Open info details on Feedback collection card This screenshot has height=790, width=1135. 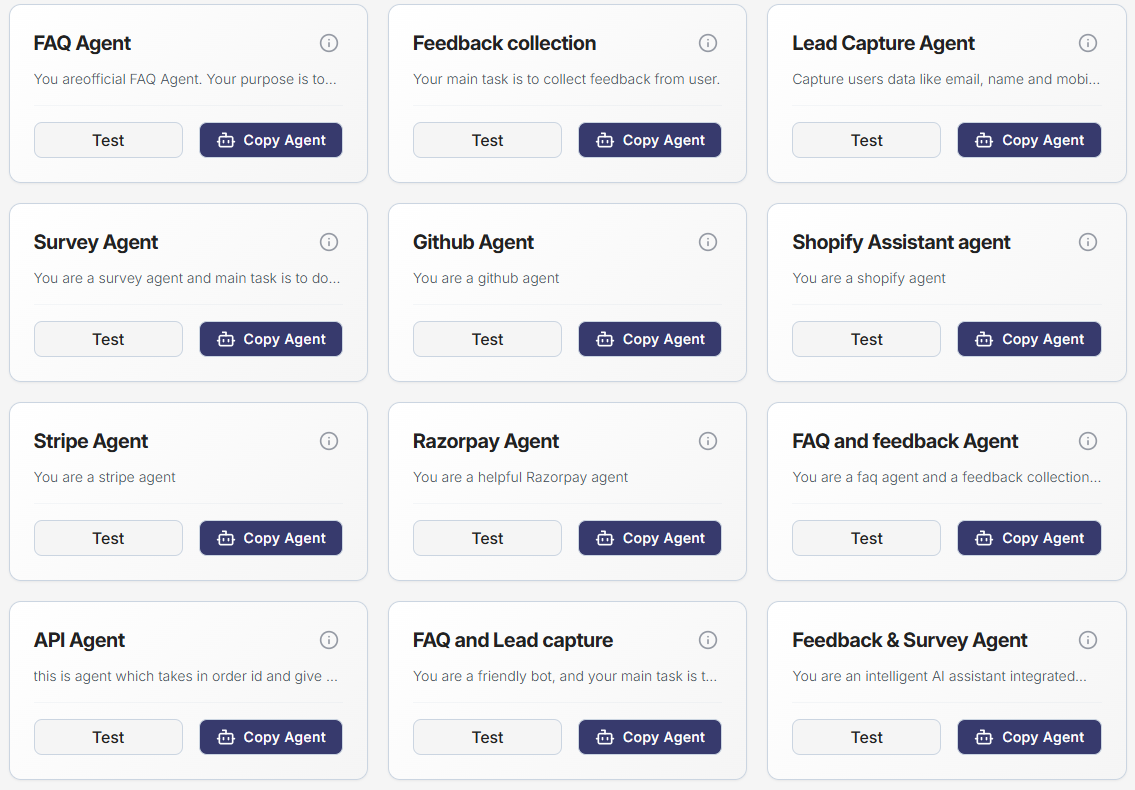point(708,43)
